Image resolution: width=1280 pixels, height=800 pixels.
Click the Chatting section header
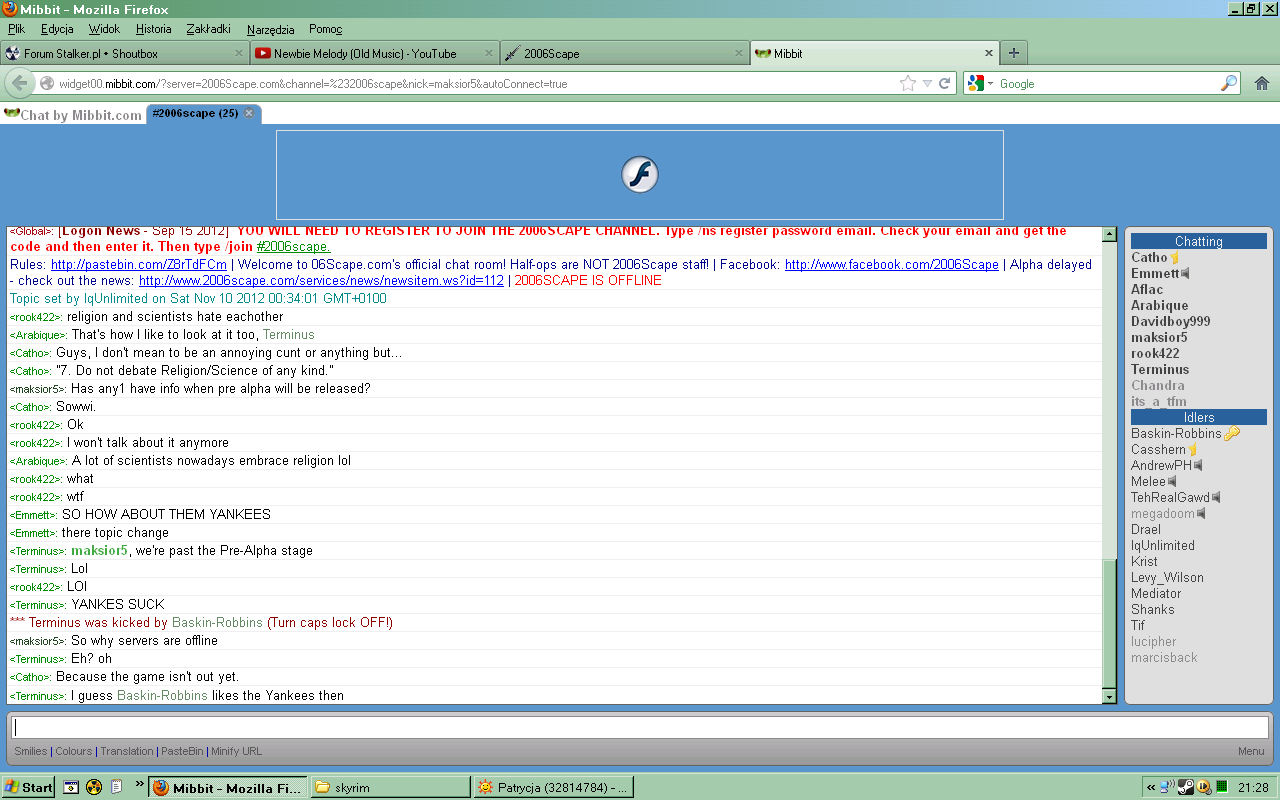(1199, 241)
